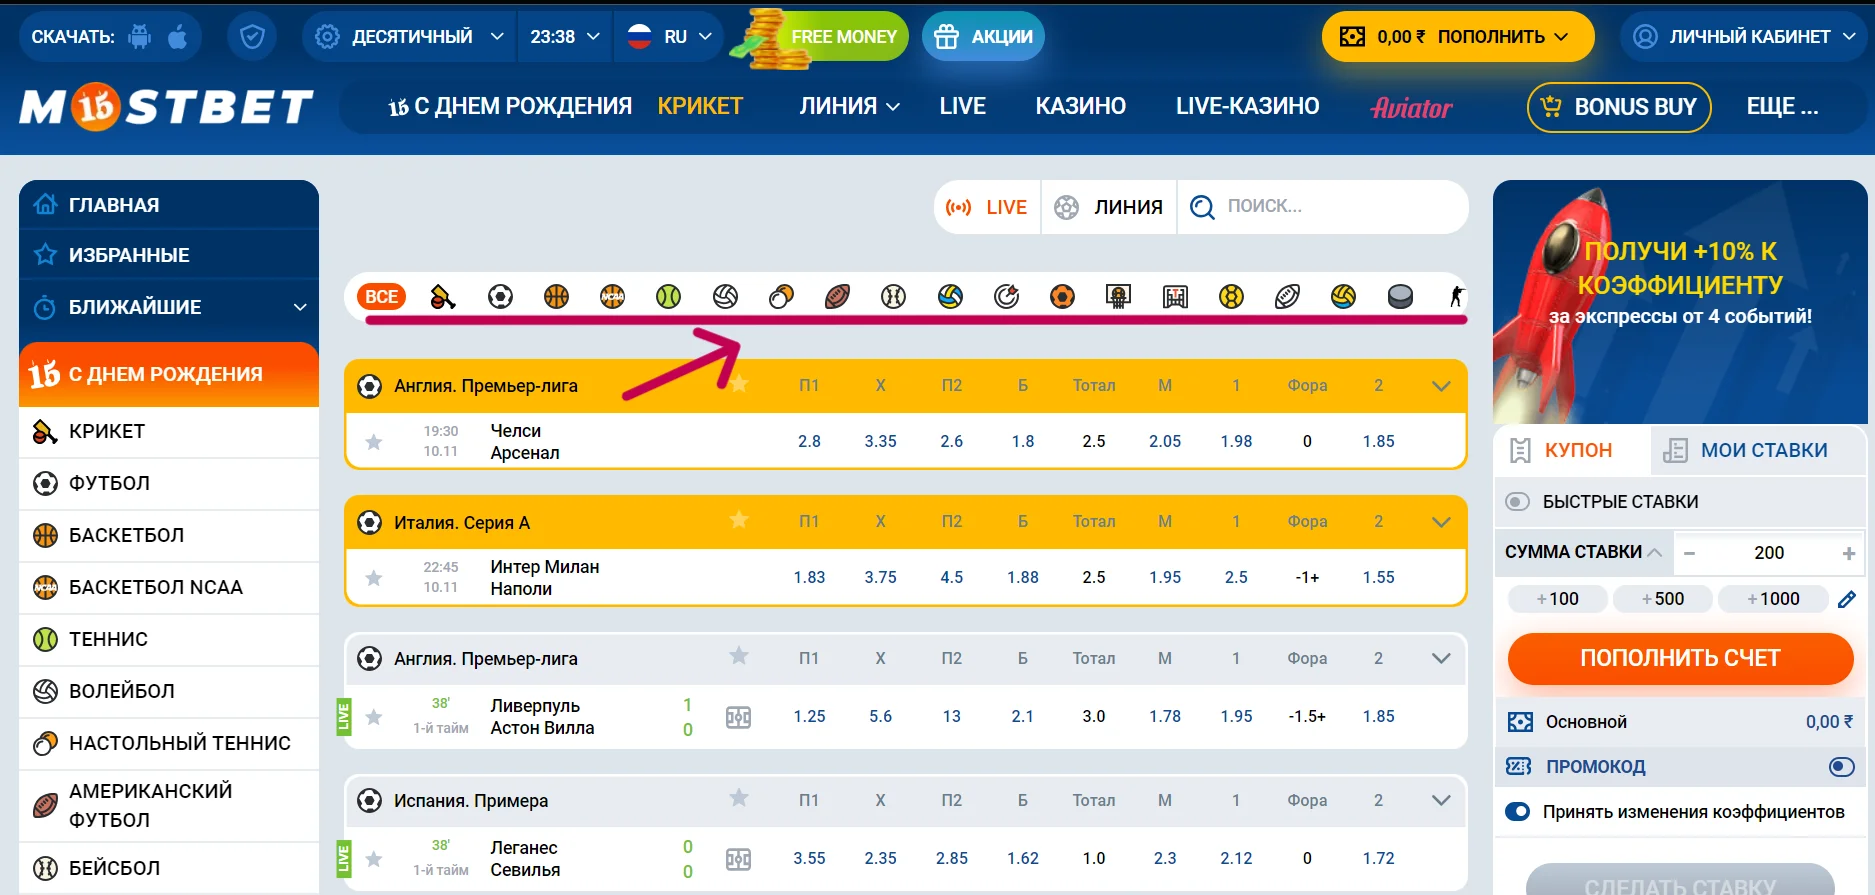This screenshot has height=895, width=1875.
Task: Select the darts target icon in sports strip
Action: pyautogui.click(x=1006, y=297)
